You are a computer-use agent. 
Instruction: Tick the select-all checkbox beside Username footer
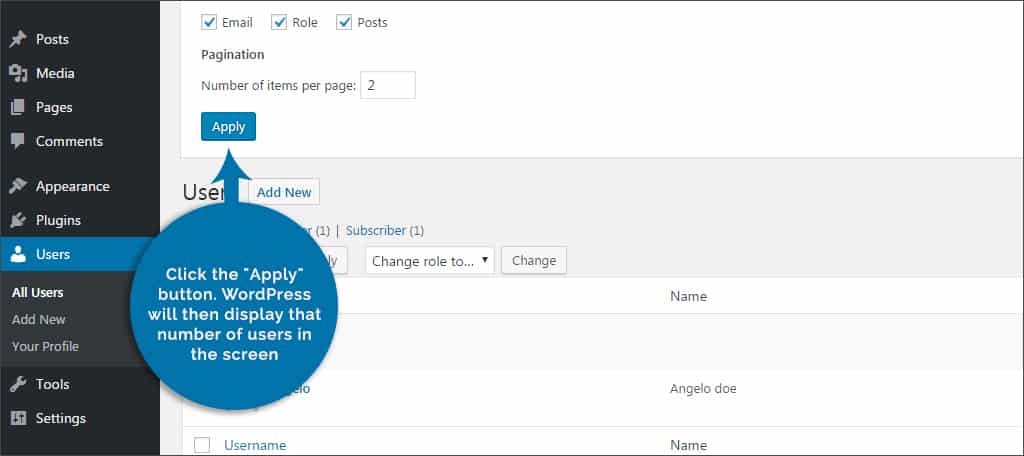[202, 445]
